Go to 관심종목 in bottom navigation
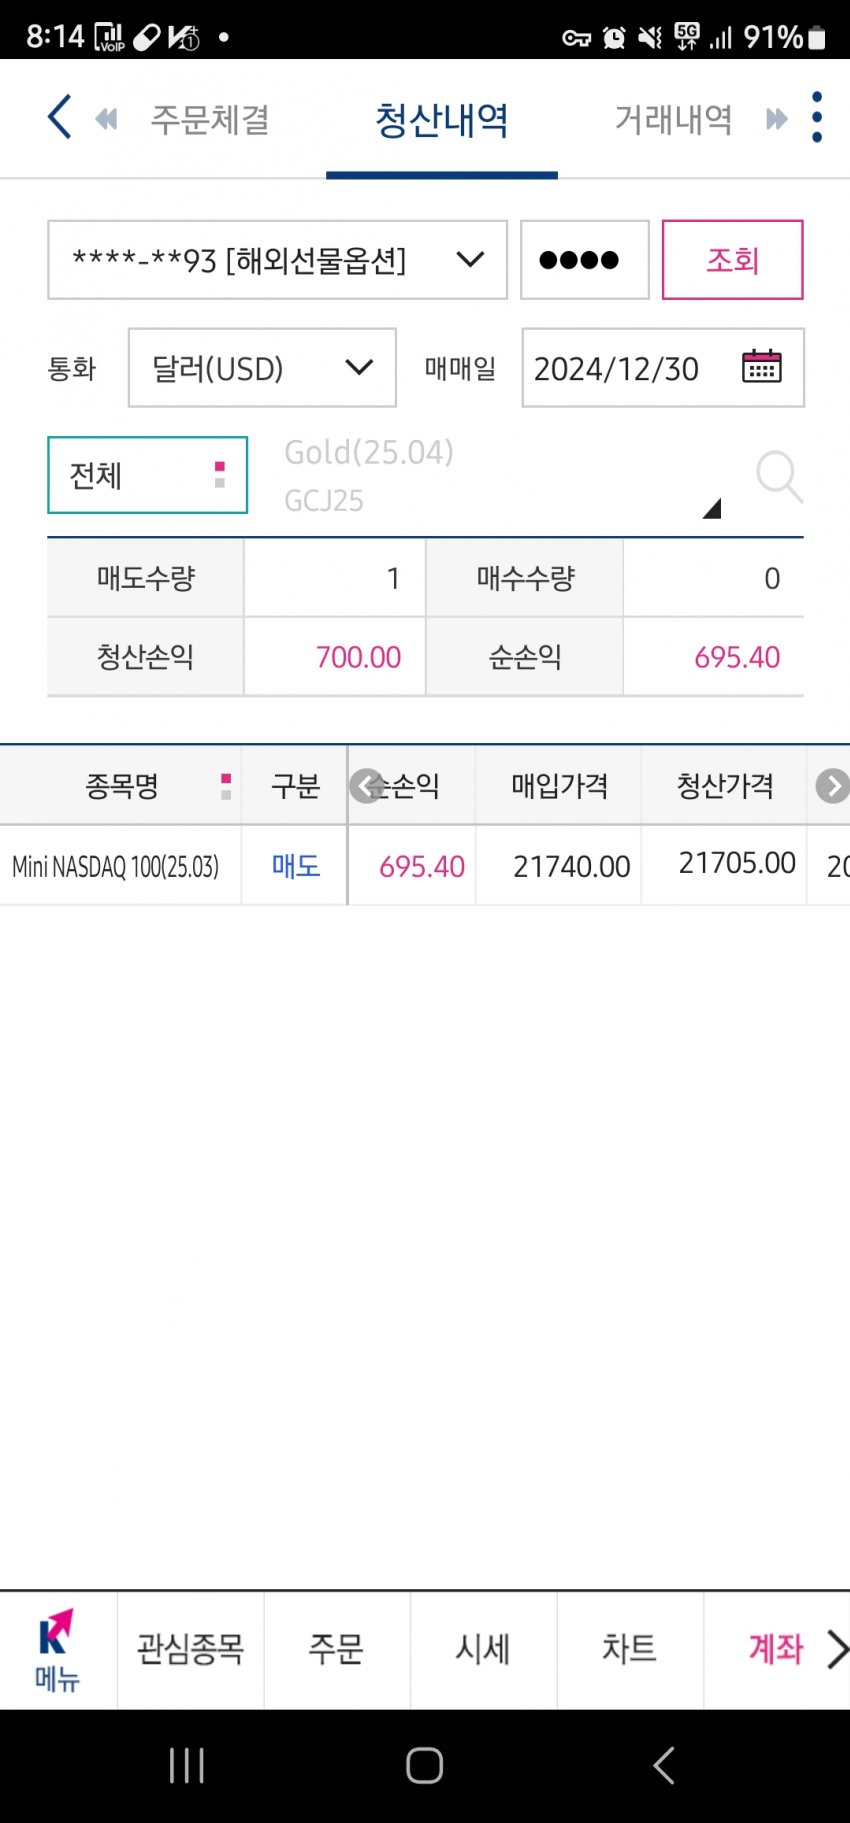Image resolution: width=850 pixels, height=1823 pixels. [190, 1650]
